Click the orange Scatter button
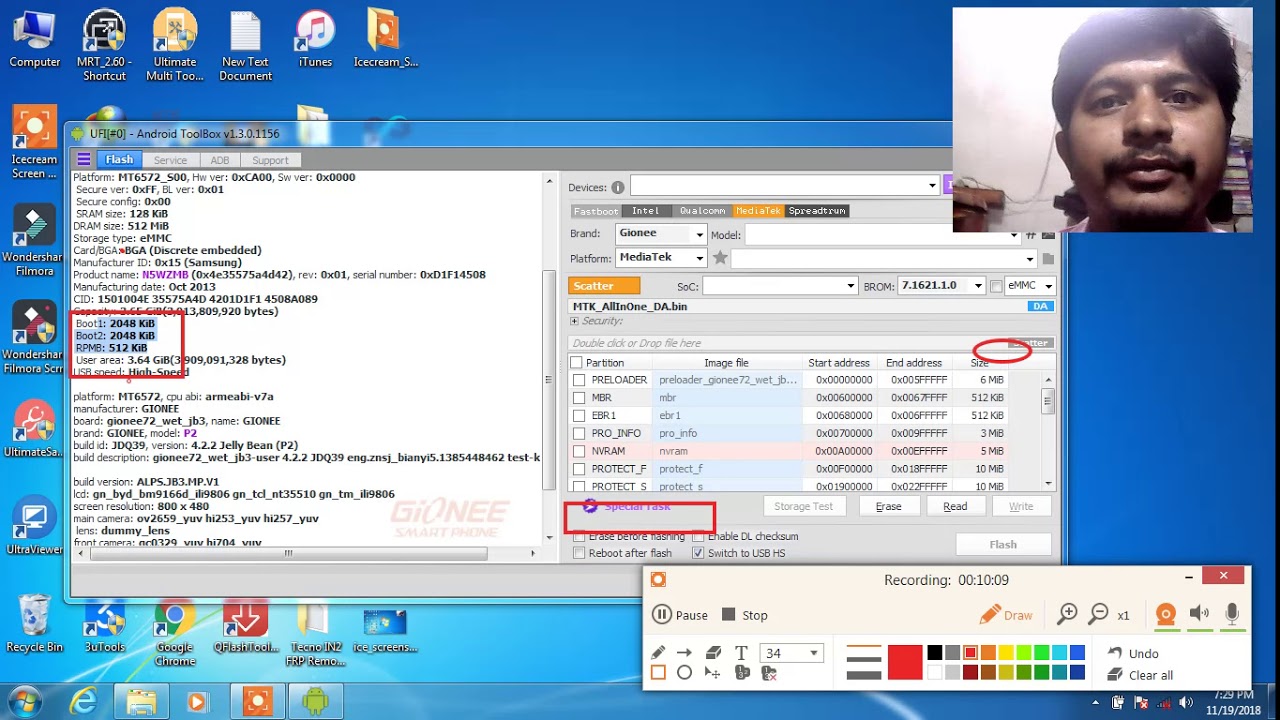The width and height of the screenshot is (1280, 720). (x=605, y=286)
